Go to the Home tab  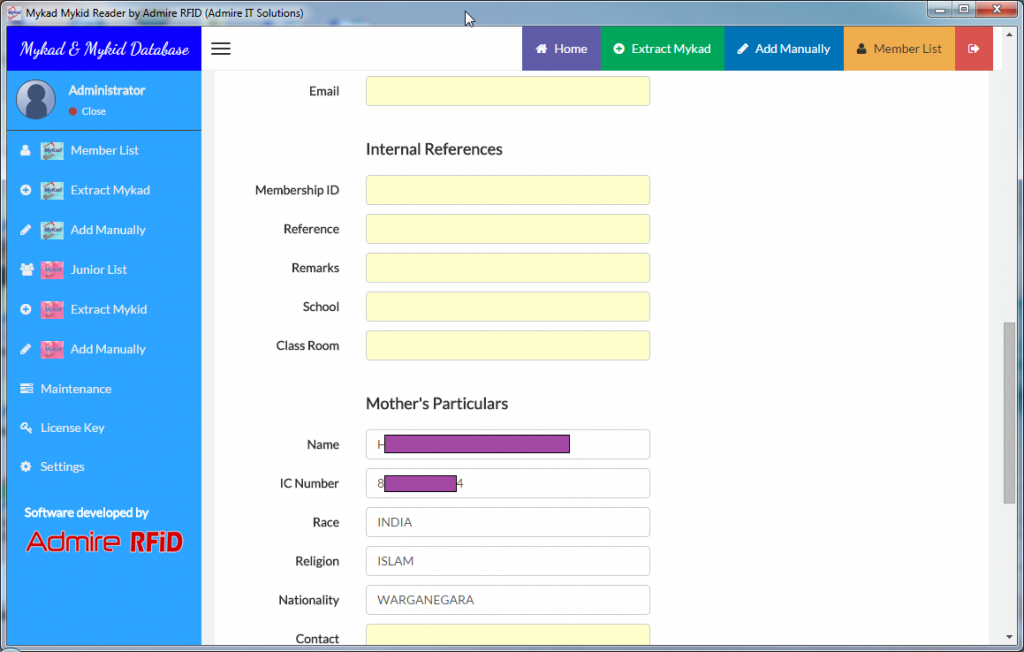pyautogui.click(x=561, y=49)
